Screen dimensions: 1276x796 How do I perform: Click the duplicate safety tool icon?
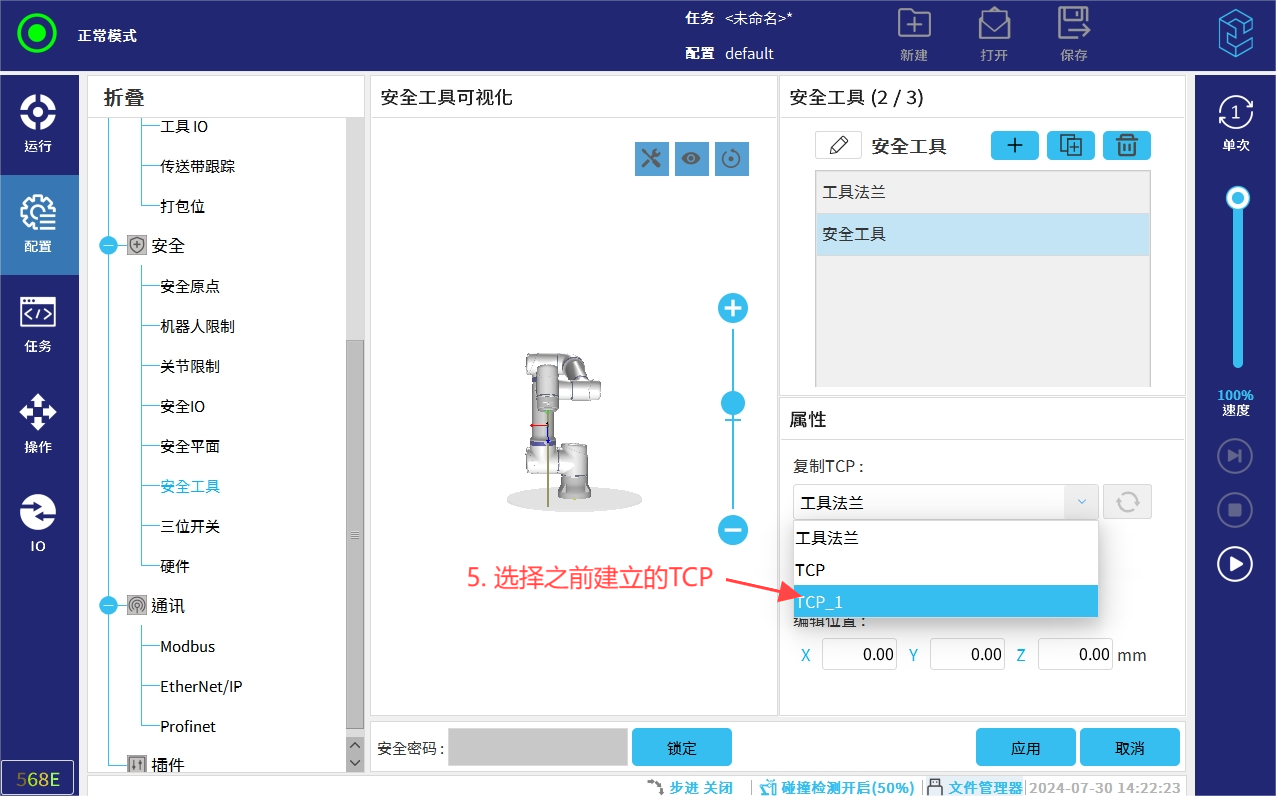(1070, 146)
